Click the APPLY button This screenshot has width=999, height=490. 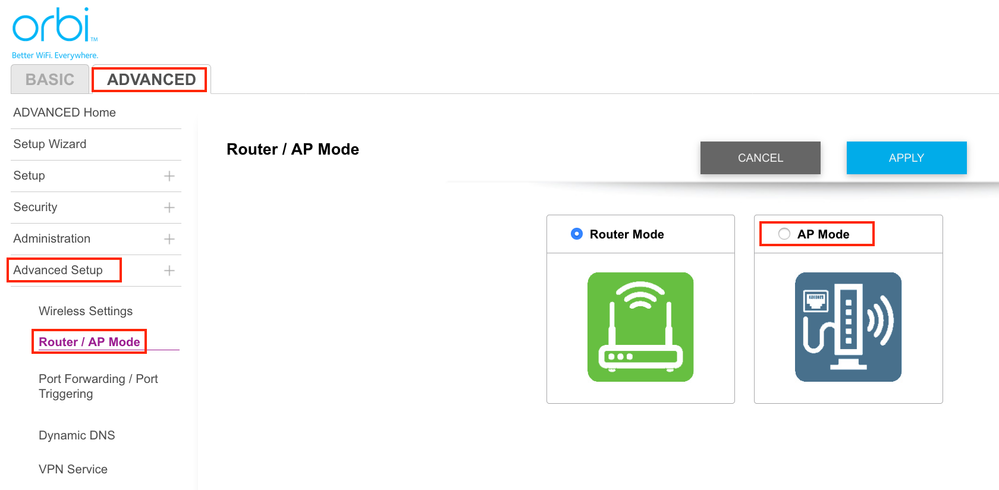(907, 158)
